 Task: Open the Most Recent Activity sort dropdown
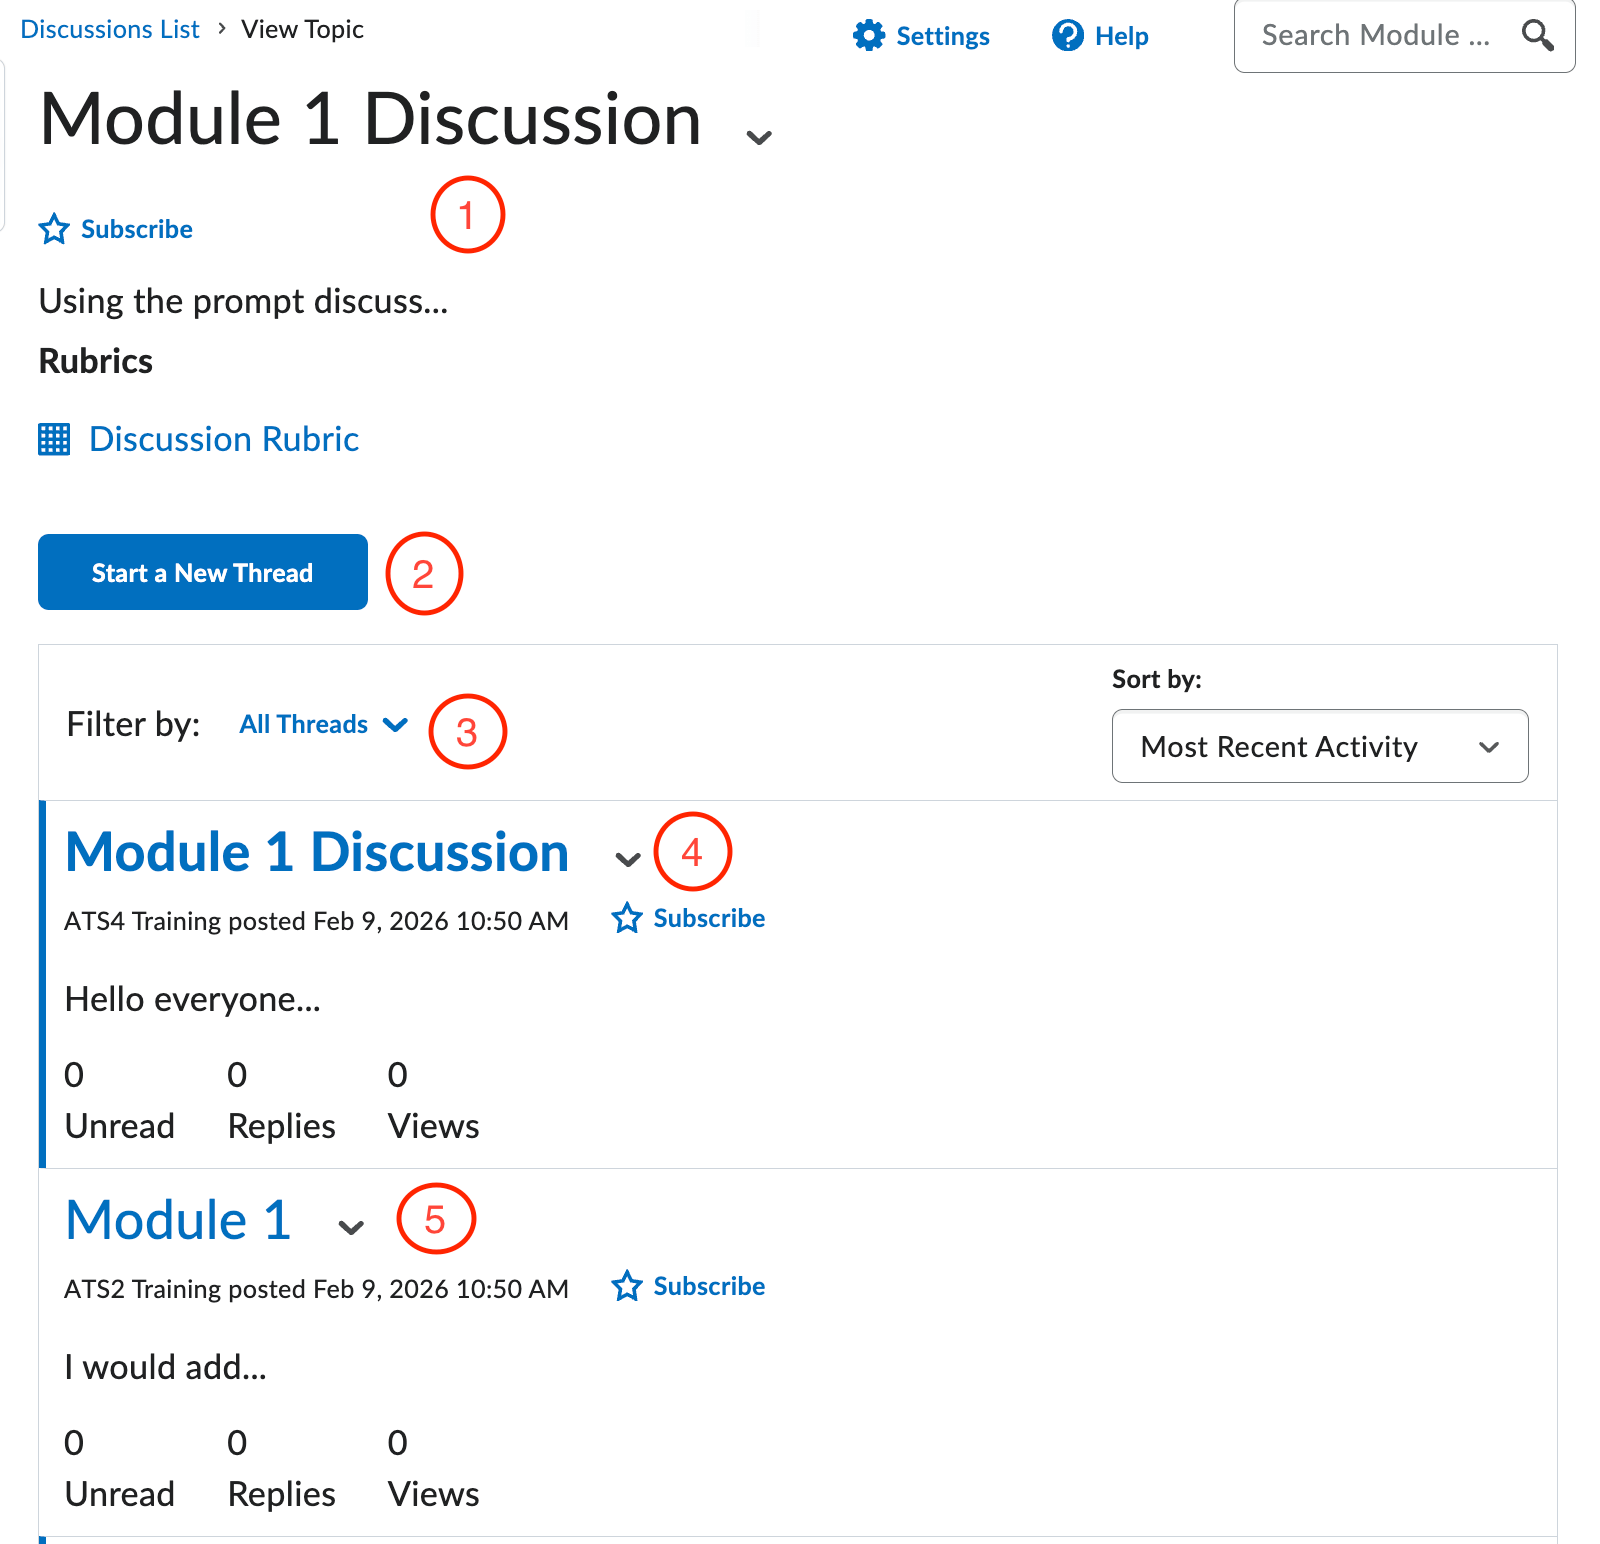point(1319,746)
